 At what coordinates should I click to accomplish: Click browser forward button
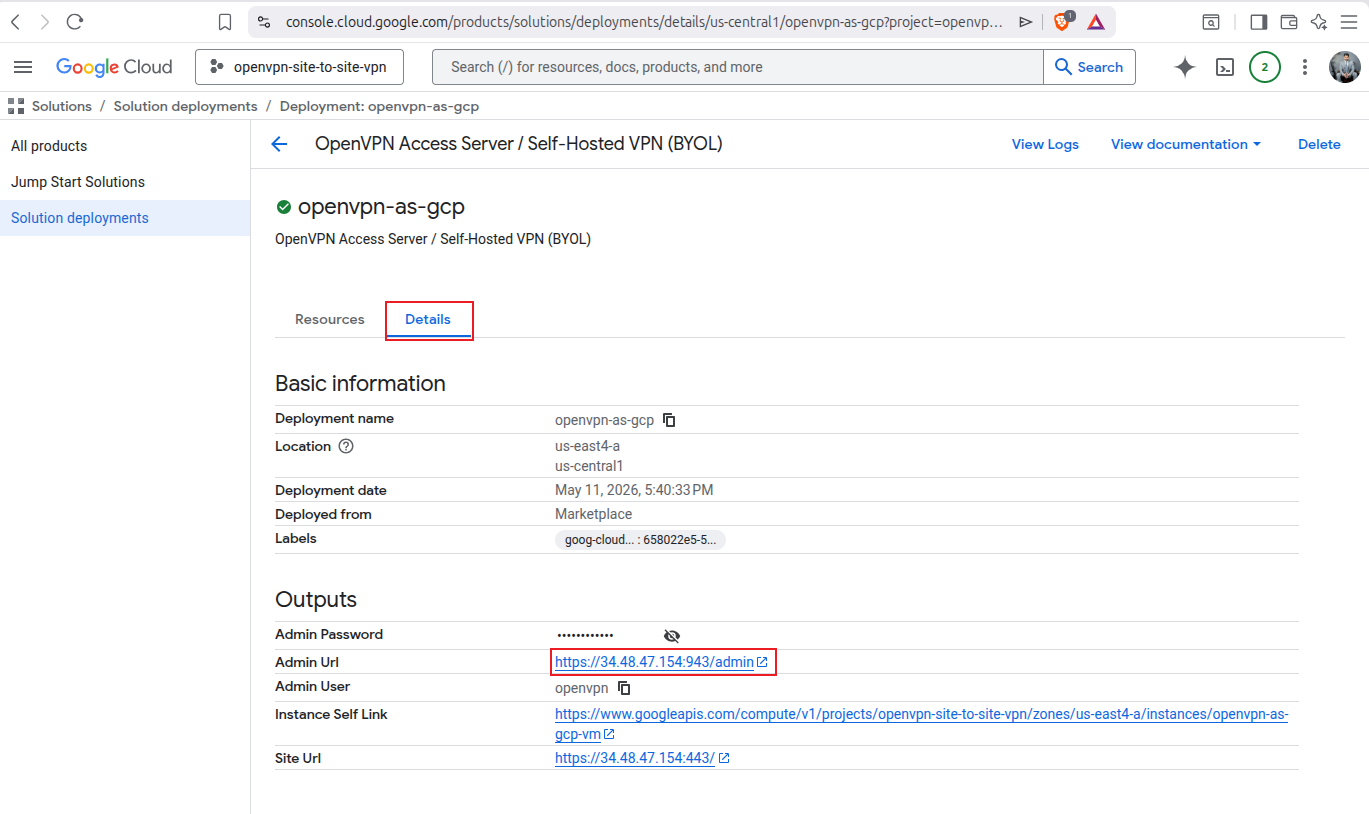(44, 22)
